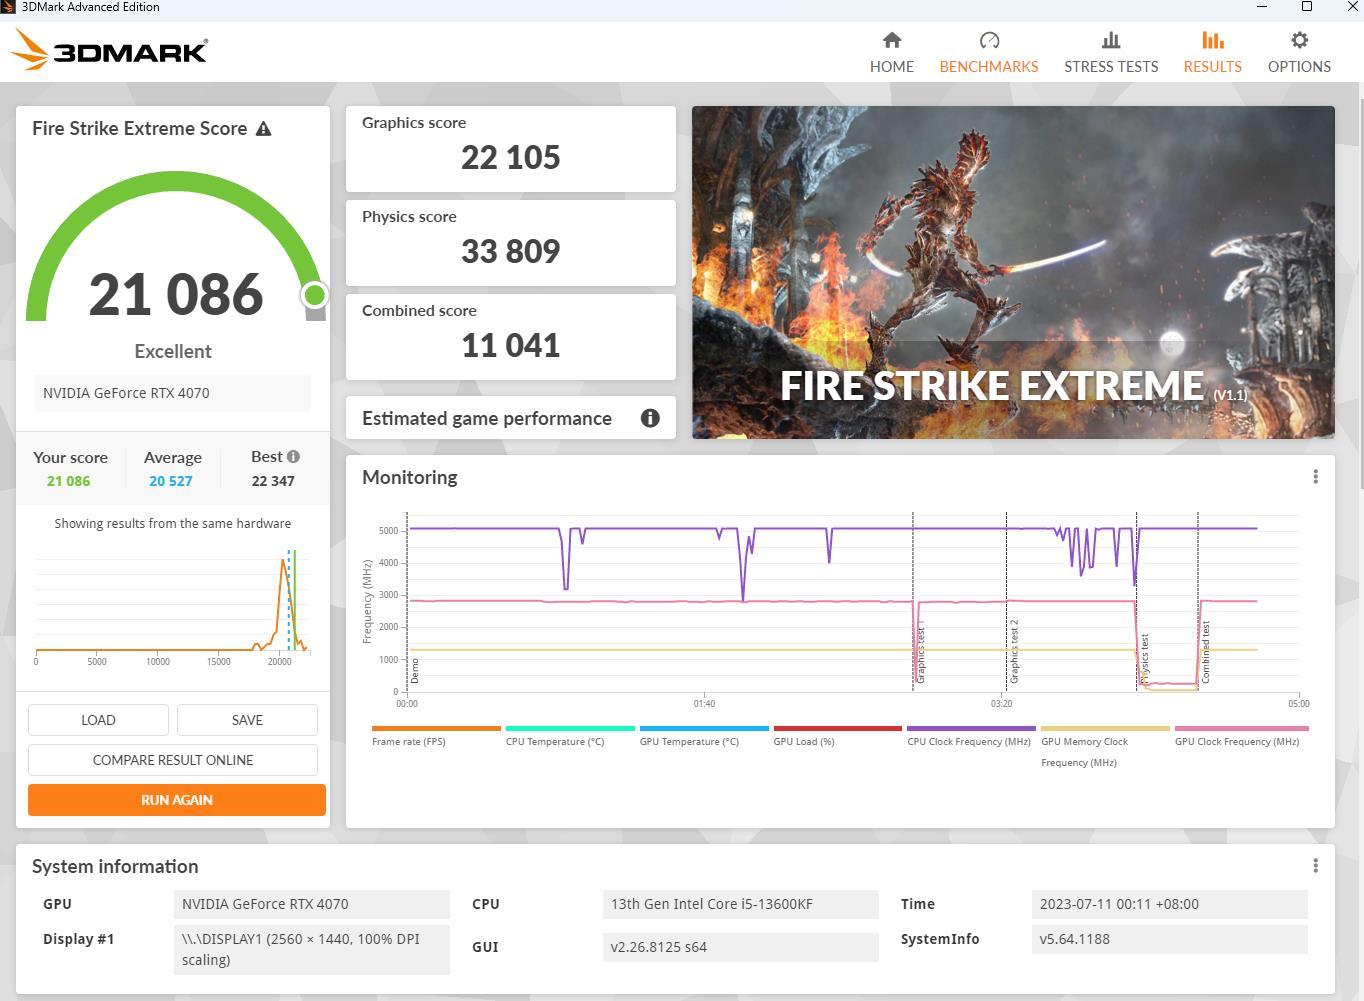The width and height of the screenshot is (1364, 1001).
Task: Click the Demo marker in monitoring chart
Action: pyautogui.click(x=415, y=670)
